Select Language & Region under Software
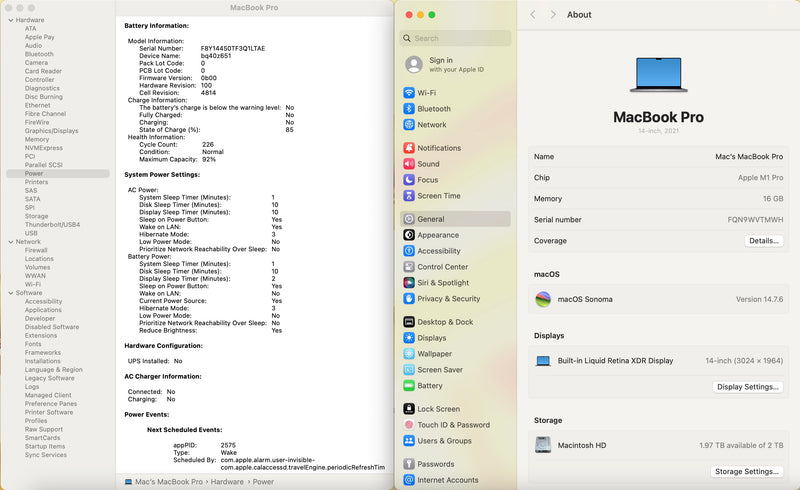 [x=54, y=370]
